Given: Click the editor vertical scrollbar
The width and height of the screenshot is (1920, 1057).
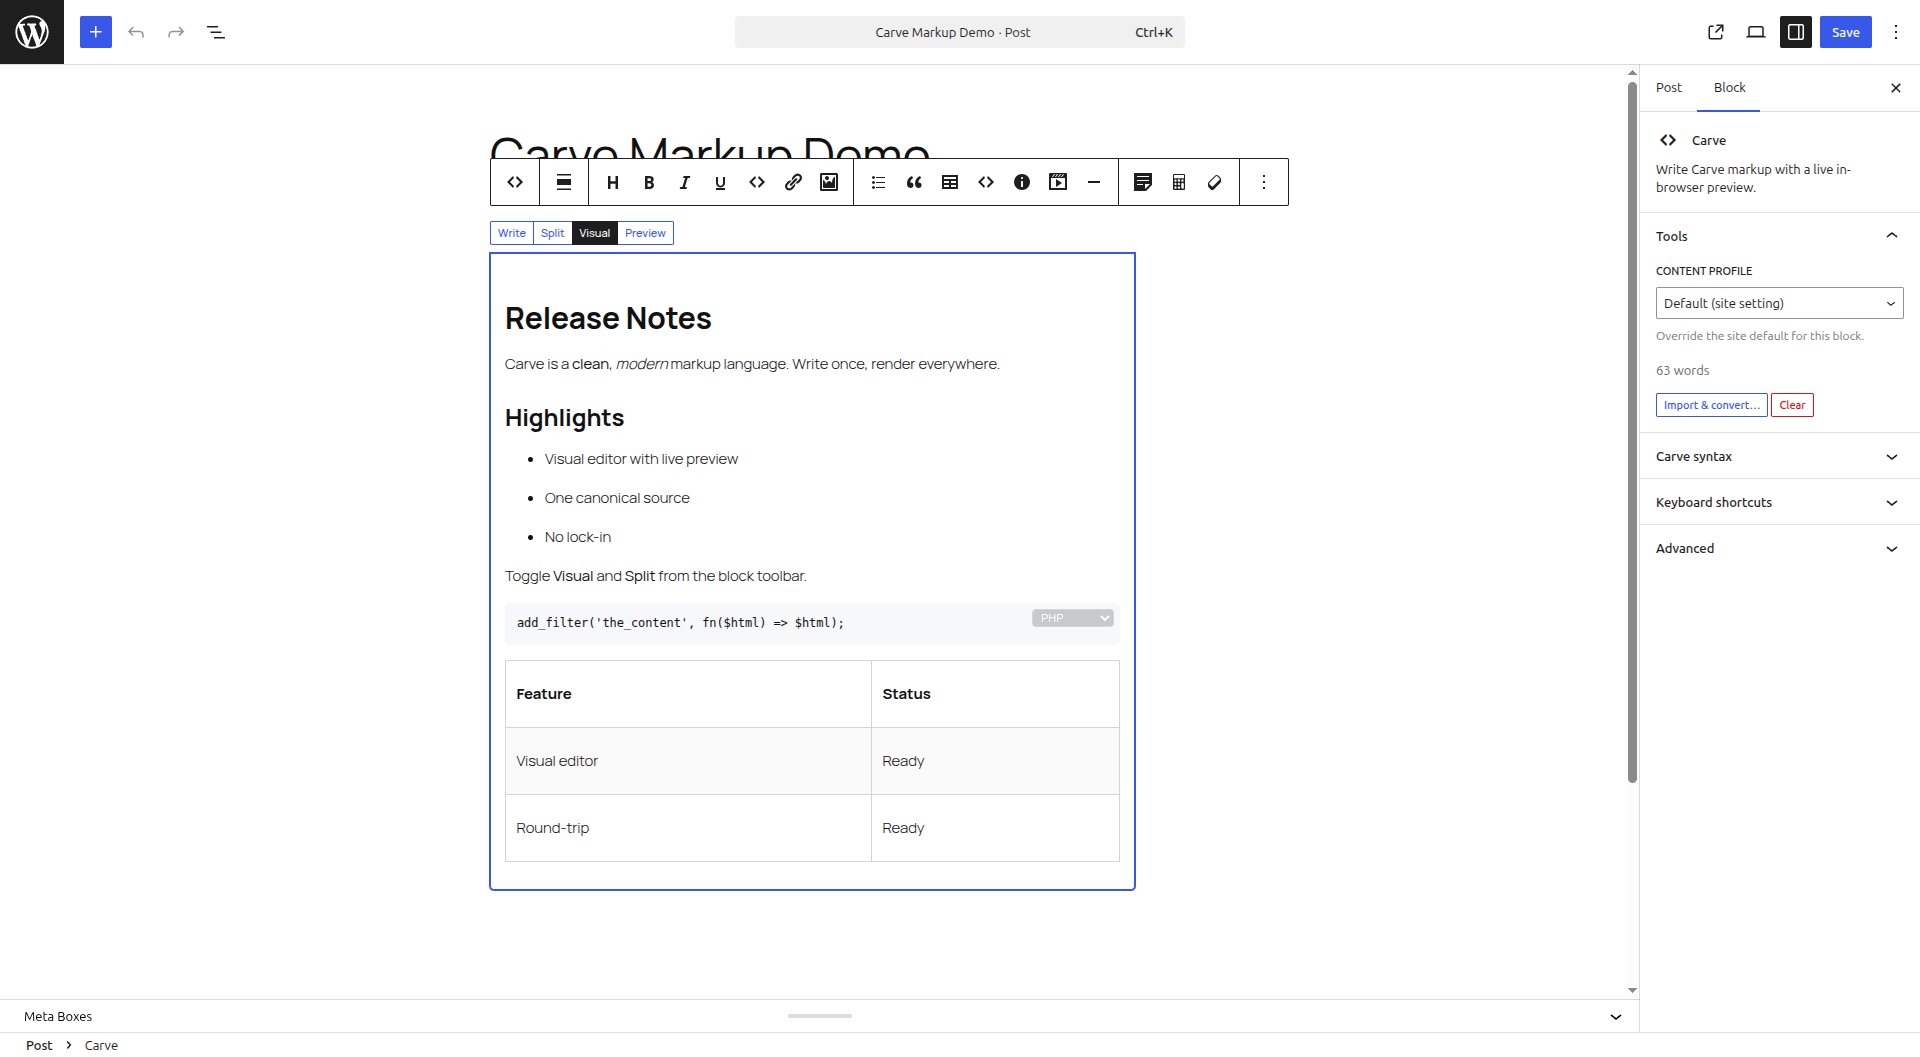Looking at the screenshot, I should pyautogui.click(x=1632, y=430).
